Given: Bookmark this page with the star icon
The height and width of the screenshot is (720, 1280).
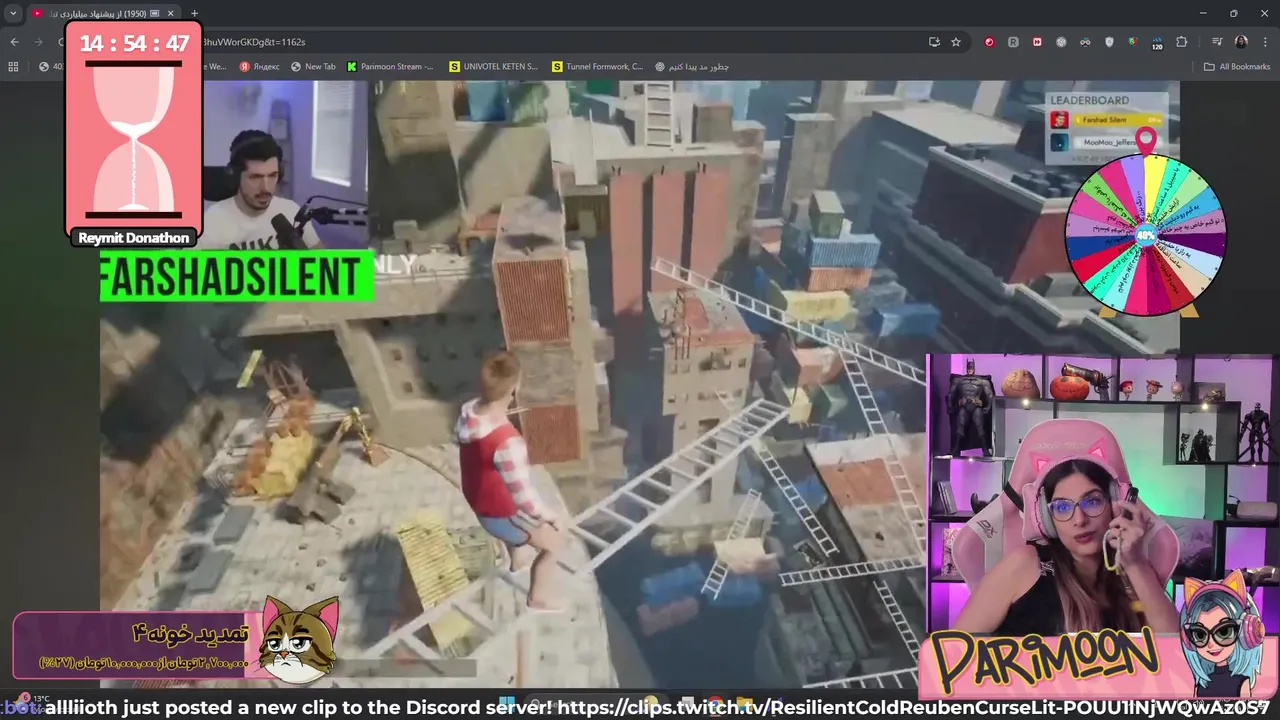Looking at the screenshot, I should tap(956, 42).
